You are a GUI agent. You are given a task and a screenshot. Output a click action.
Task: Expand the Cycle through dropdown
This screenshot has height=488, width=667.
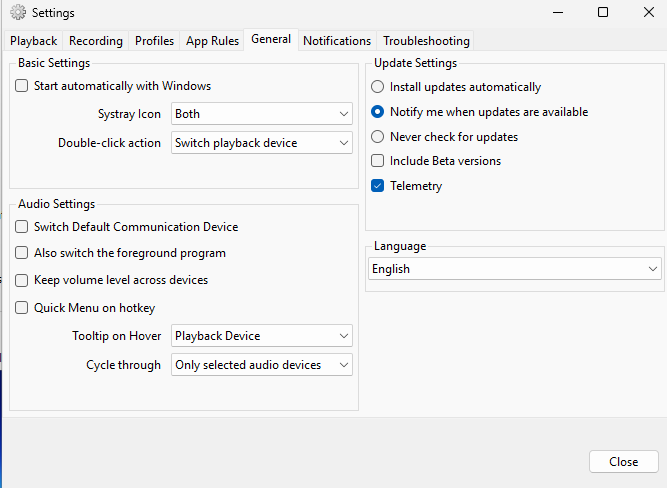pos(262,365)
